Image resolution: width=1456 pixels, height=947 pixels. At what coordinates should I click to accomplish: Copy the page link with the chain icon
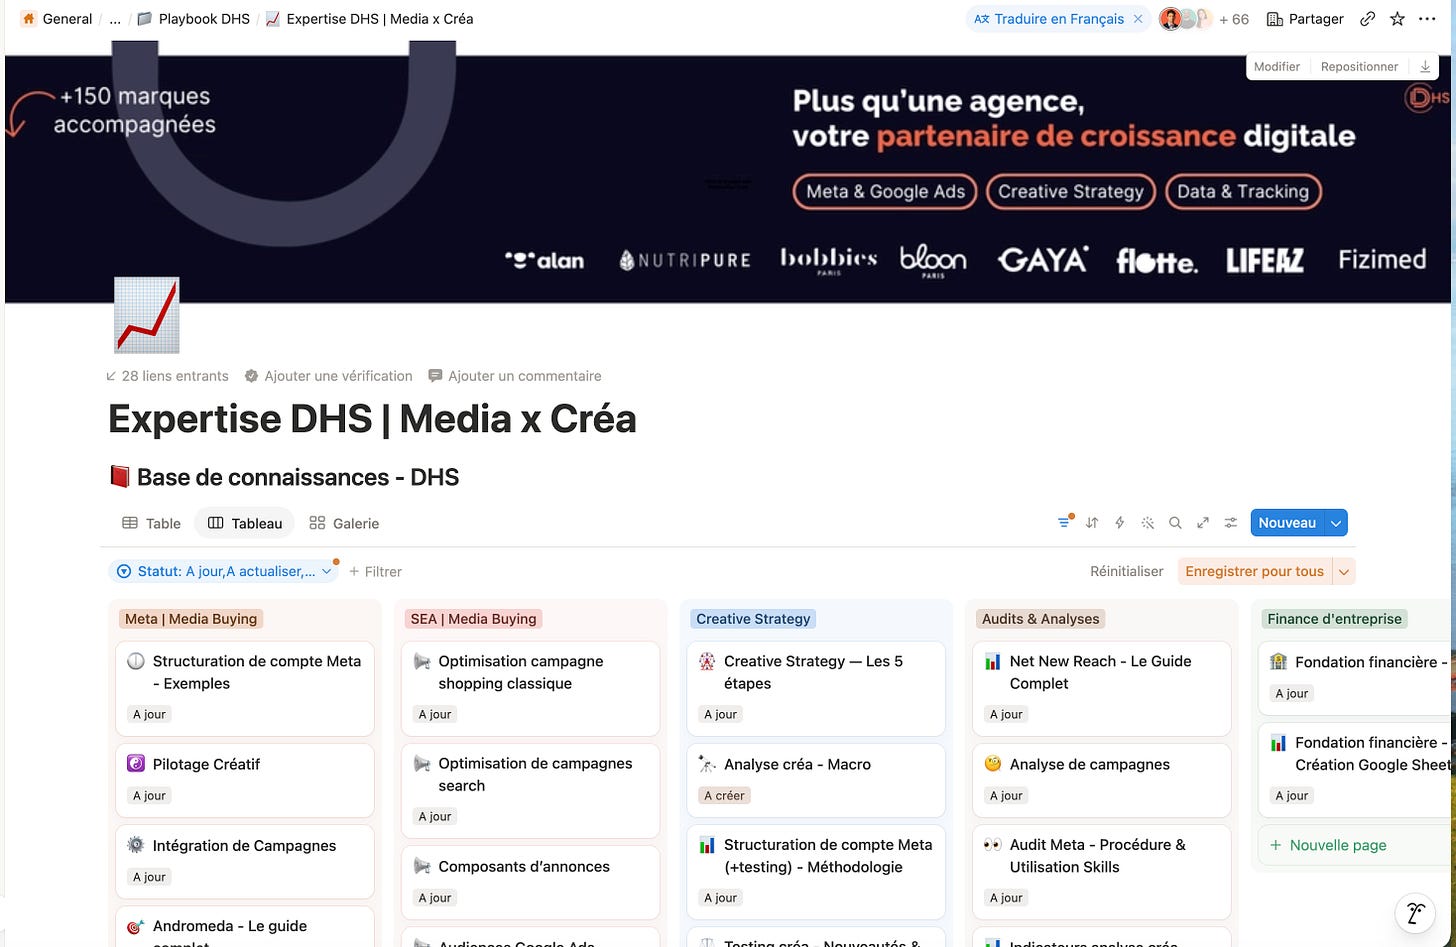click(1367, 19)
